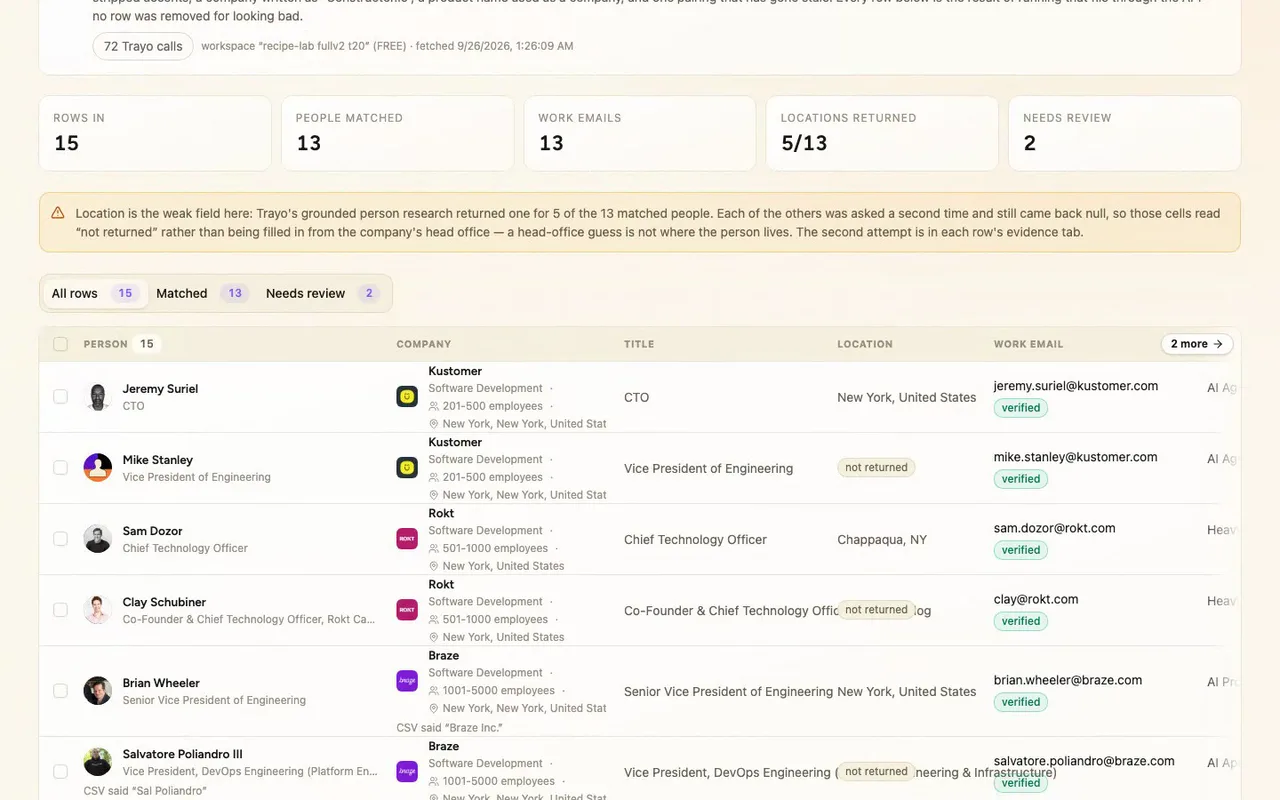Click the Kustomer logo in Mike Stanley's row
This screenshot has width=1280, height=800.
pos(407,468)
